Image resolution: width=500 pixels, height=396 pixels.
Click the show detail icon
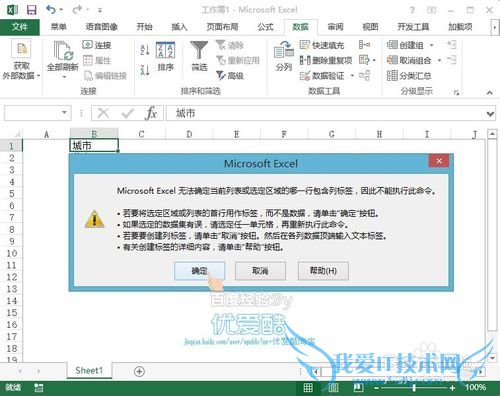(x=452, y=44)
